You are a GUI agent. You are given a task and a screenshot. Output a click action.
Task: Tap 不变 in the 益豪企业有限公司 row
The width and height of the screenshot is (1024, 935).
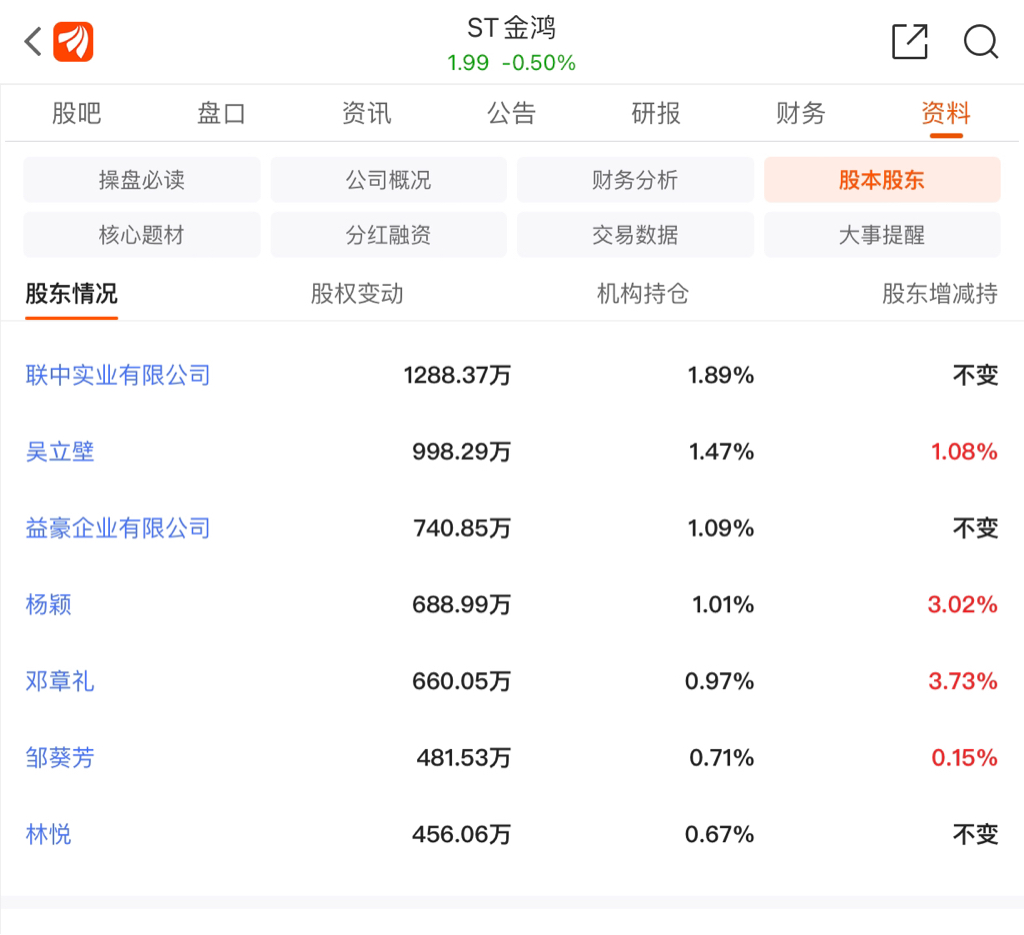coord(976,528)
